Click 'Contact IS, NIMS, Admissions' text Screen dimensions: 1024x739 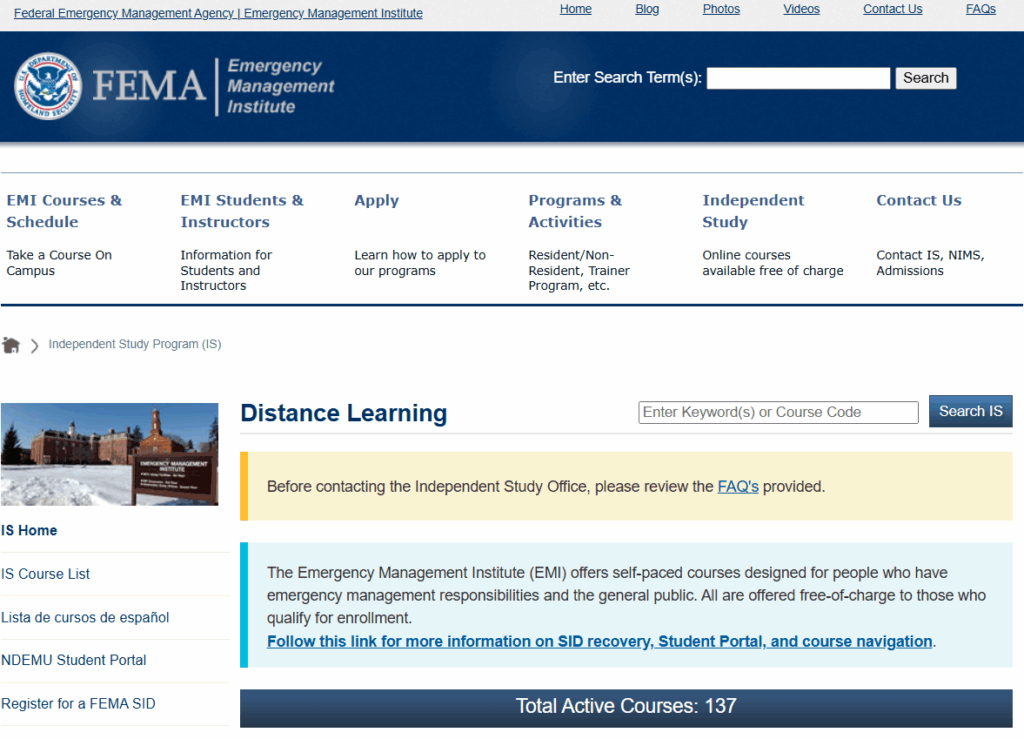click(x=930, y=262)
